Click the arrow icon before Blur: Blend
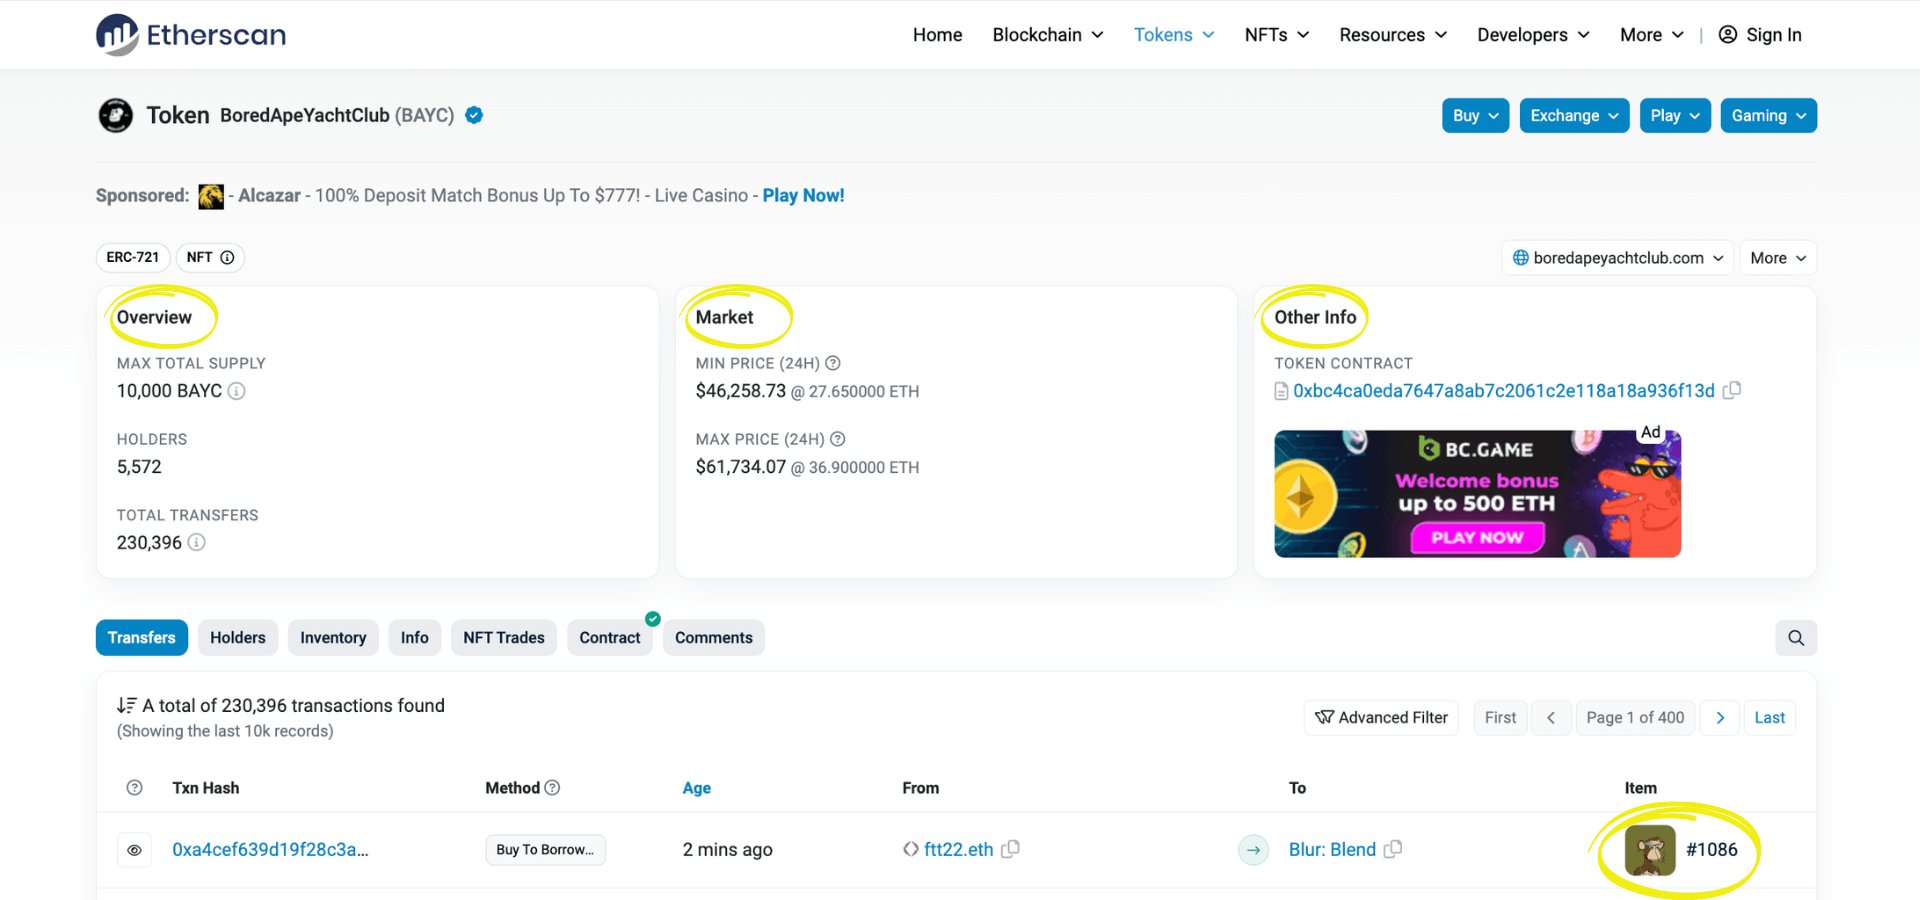The height and width of the screenshot is (900, 1920). click(x=1253, y=849)
